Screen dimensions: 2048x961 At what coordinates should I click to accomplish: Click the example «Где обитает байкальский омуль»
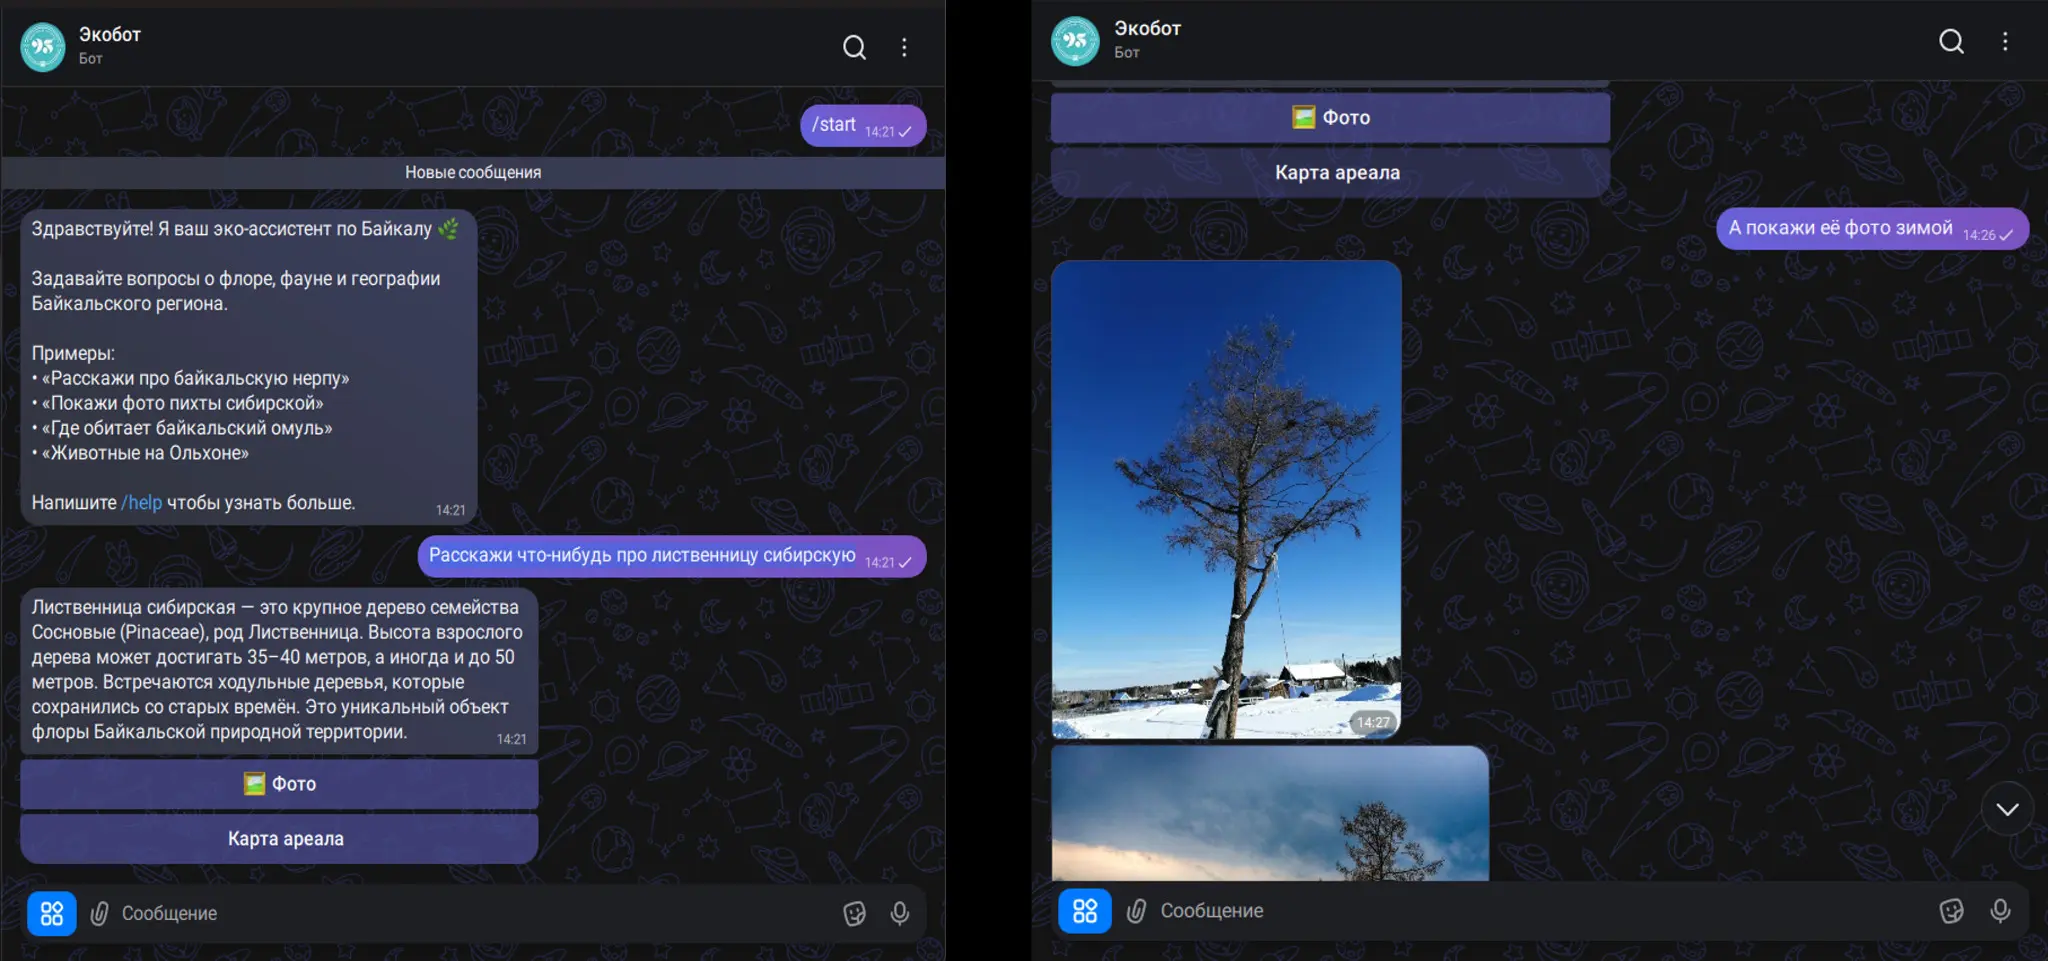click(x=187, y=428)
